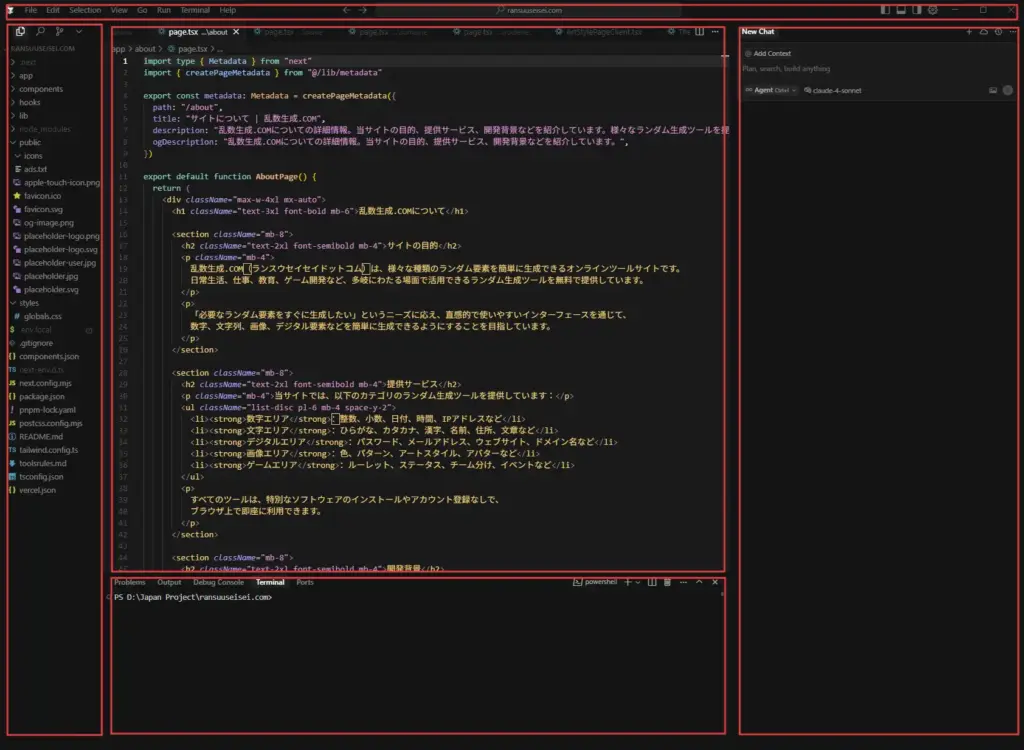Click the navigate back arrow
Image resolution: width=1024 pixels, height=750 pixels.
click(x=346, y=10)
